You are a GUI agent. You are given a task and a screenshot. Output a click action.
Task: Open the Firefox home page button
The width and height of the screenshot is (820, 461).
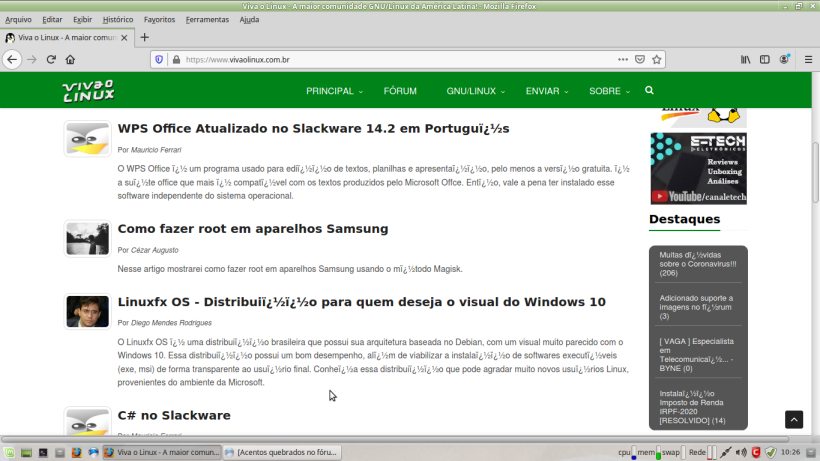(70, 60)
